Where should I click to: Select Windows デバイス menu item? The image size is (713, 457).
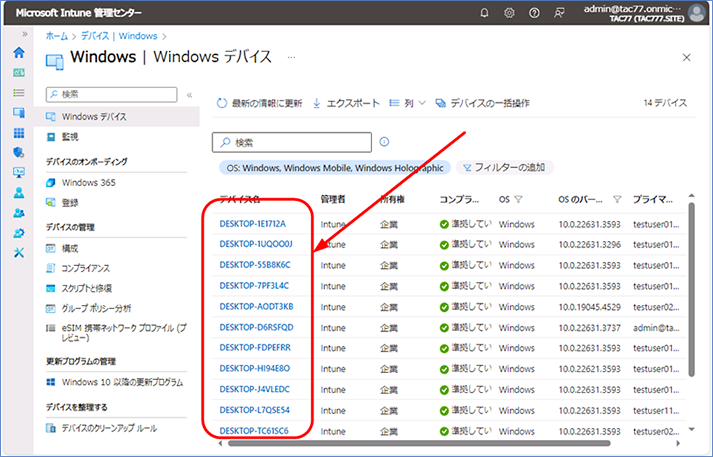pyautogui.click(x=117, y=116)
